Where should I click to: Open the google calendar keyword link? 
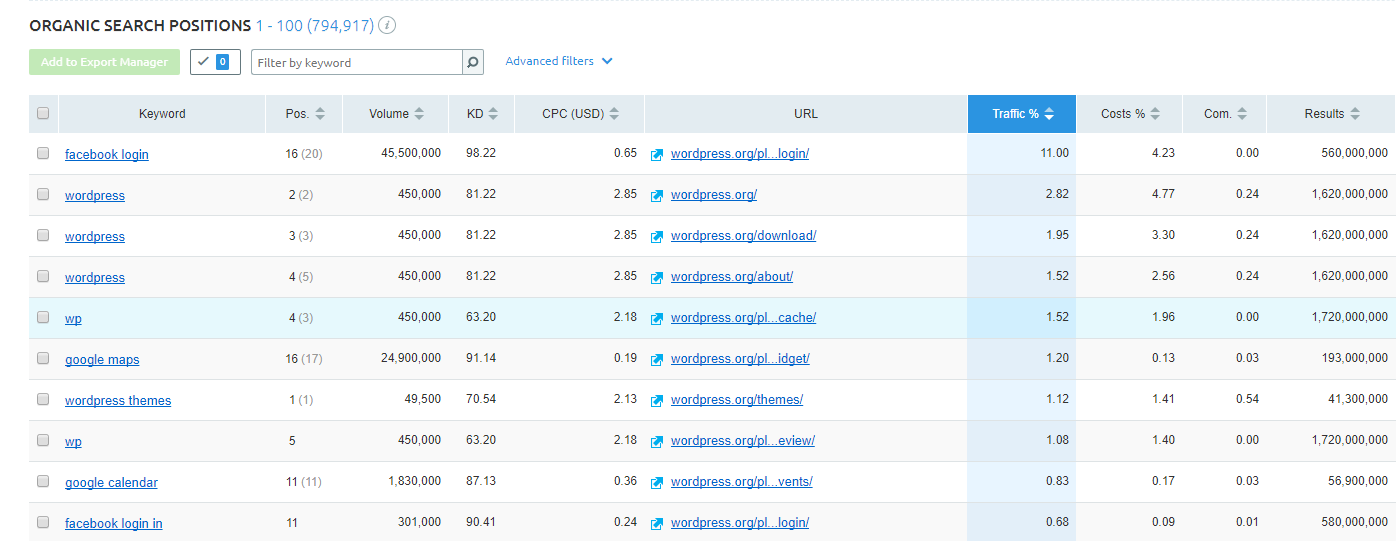(x=111, y=483)
